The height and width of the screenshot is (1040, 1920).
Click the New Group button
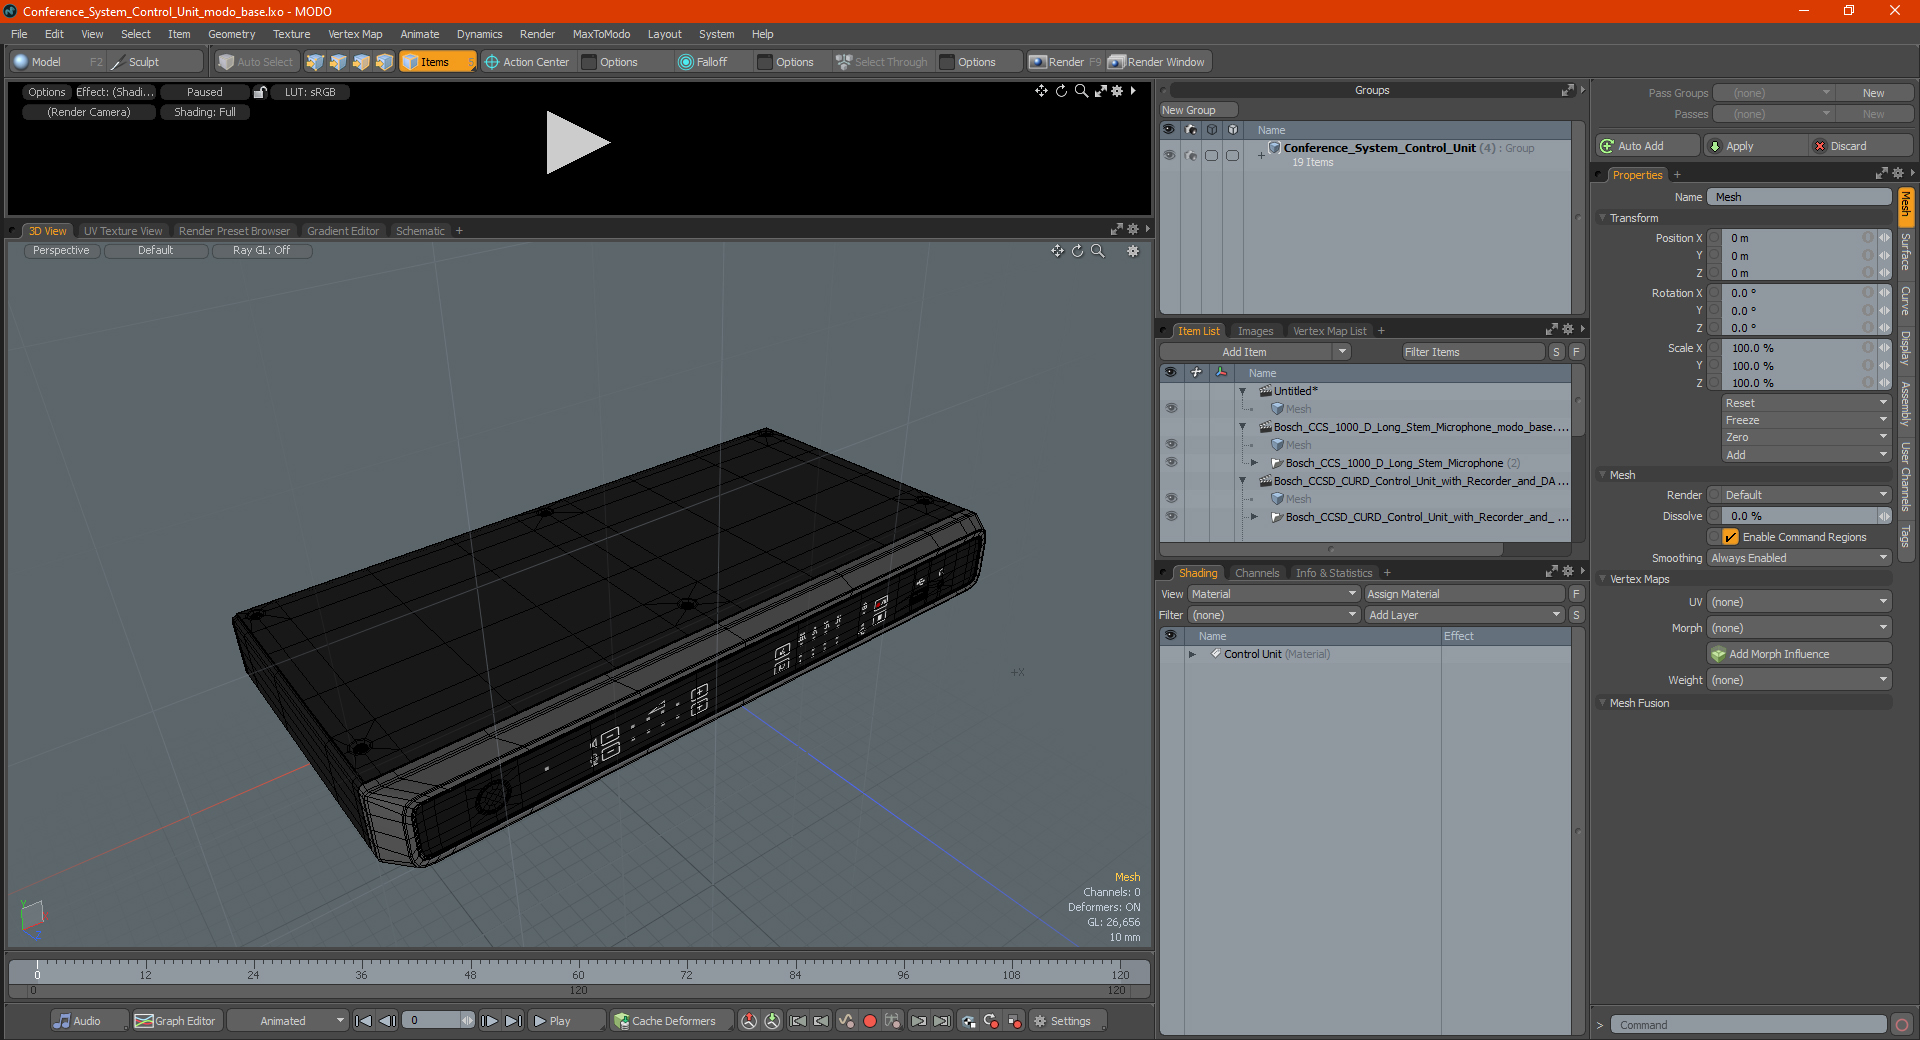pos(1198,110)
